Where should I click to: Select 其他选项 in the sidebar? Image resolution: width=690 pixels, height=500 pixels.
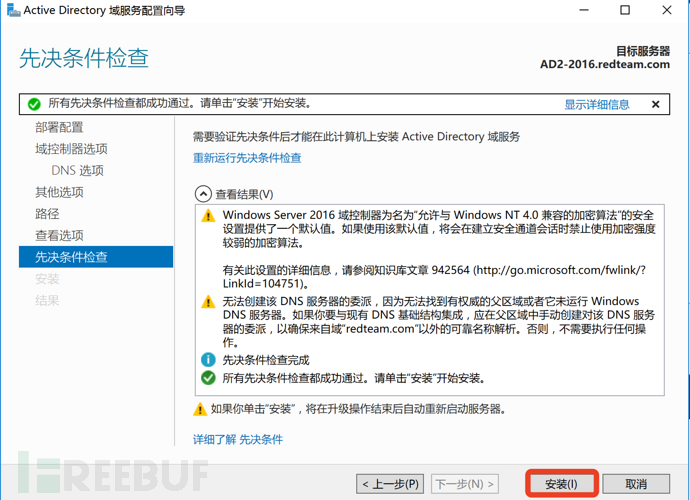tap(59, 192)
